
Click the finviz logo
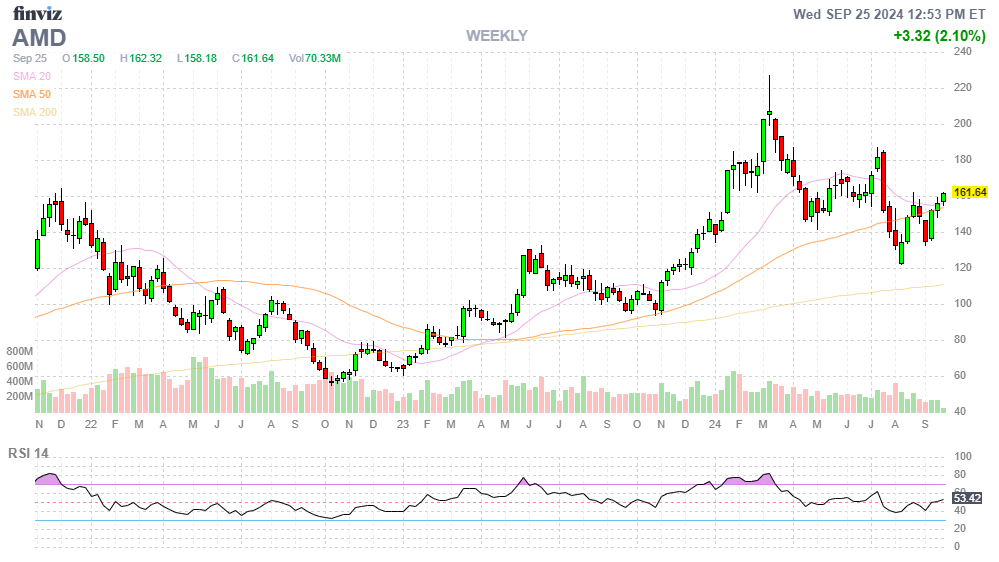(36, 13)
